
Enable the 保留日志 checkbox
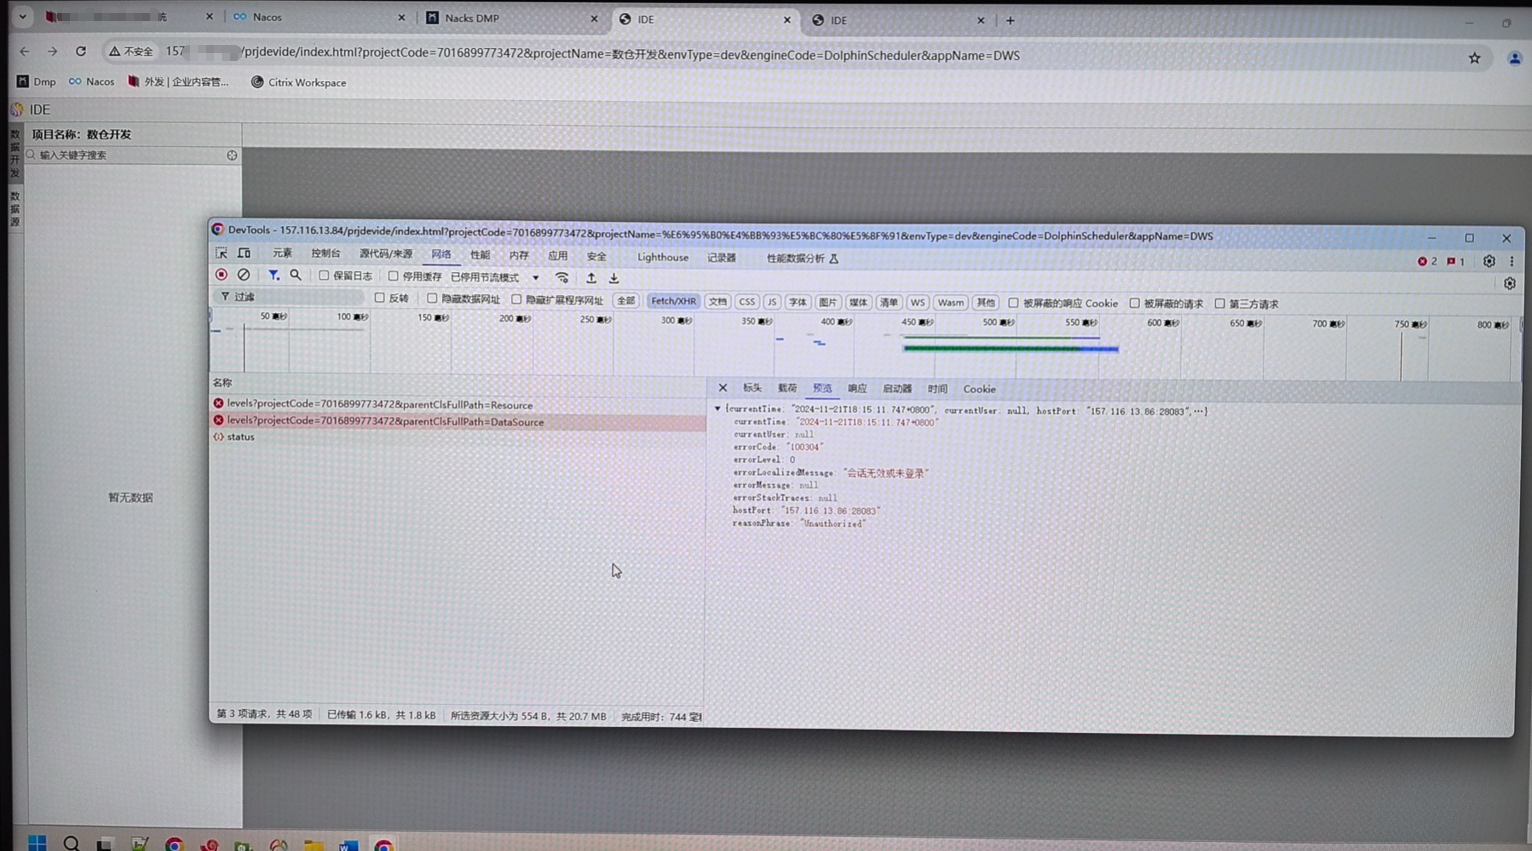pyautogui.click(x=324, y=276)
